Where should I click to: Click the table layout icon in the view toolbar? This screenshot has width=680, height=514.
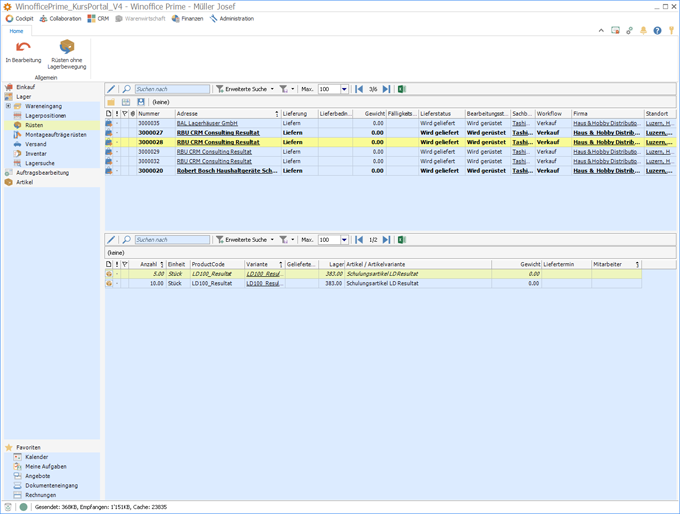[x=126, y=102]
